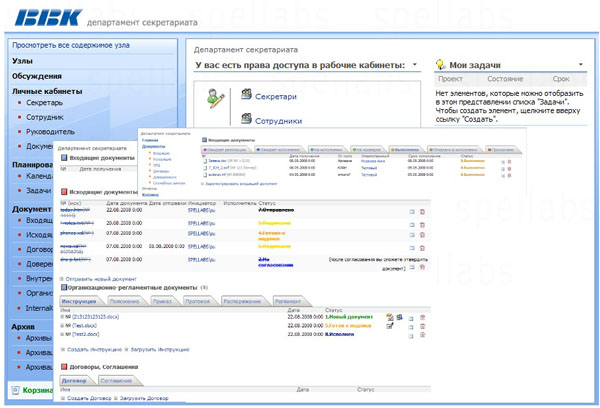The height and width of the screenshot is (408, 600).
Task: Open the Руководитель personal cabinet link
Action: [x=51, y=132]
